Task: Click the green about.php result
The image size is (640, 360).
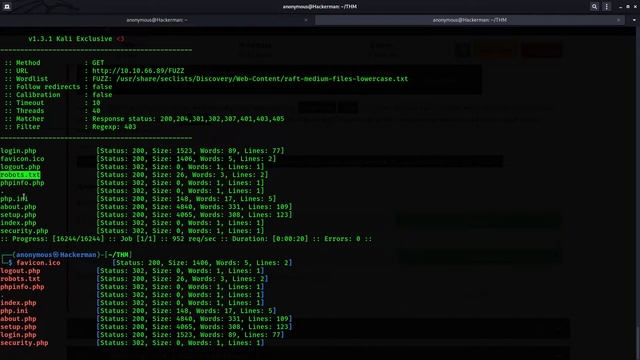Action: point(18,207)
